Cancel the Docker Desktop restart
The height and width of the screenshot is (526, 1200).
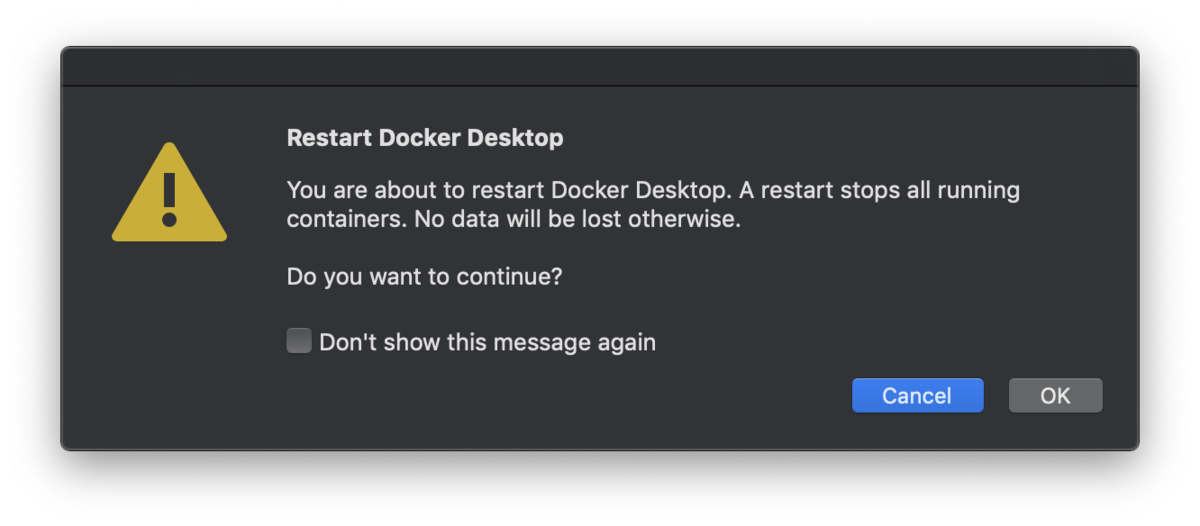pos(917,396)
